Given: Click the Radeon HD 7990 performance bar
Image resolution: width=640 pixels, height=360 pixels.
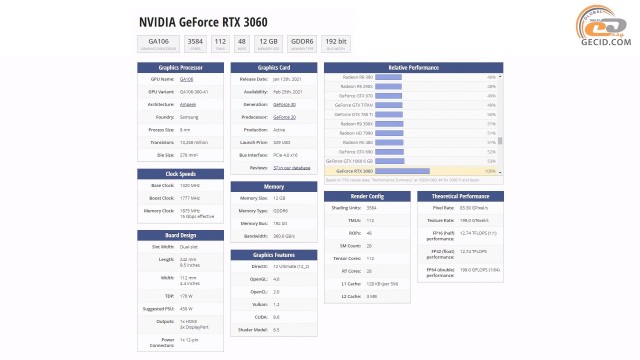Looking at the screenshot, I should click(x=389, y=133).
